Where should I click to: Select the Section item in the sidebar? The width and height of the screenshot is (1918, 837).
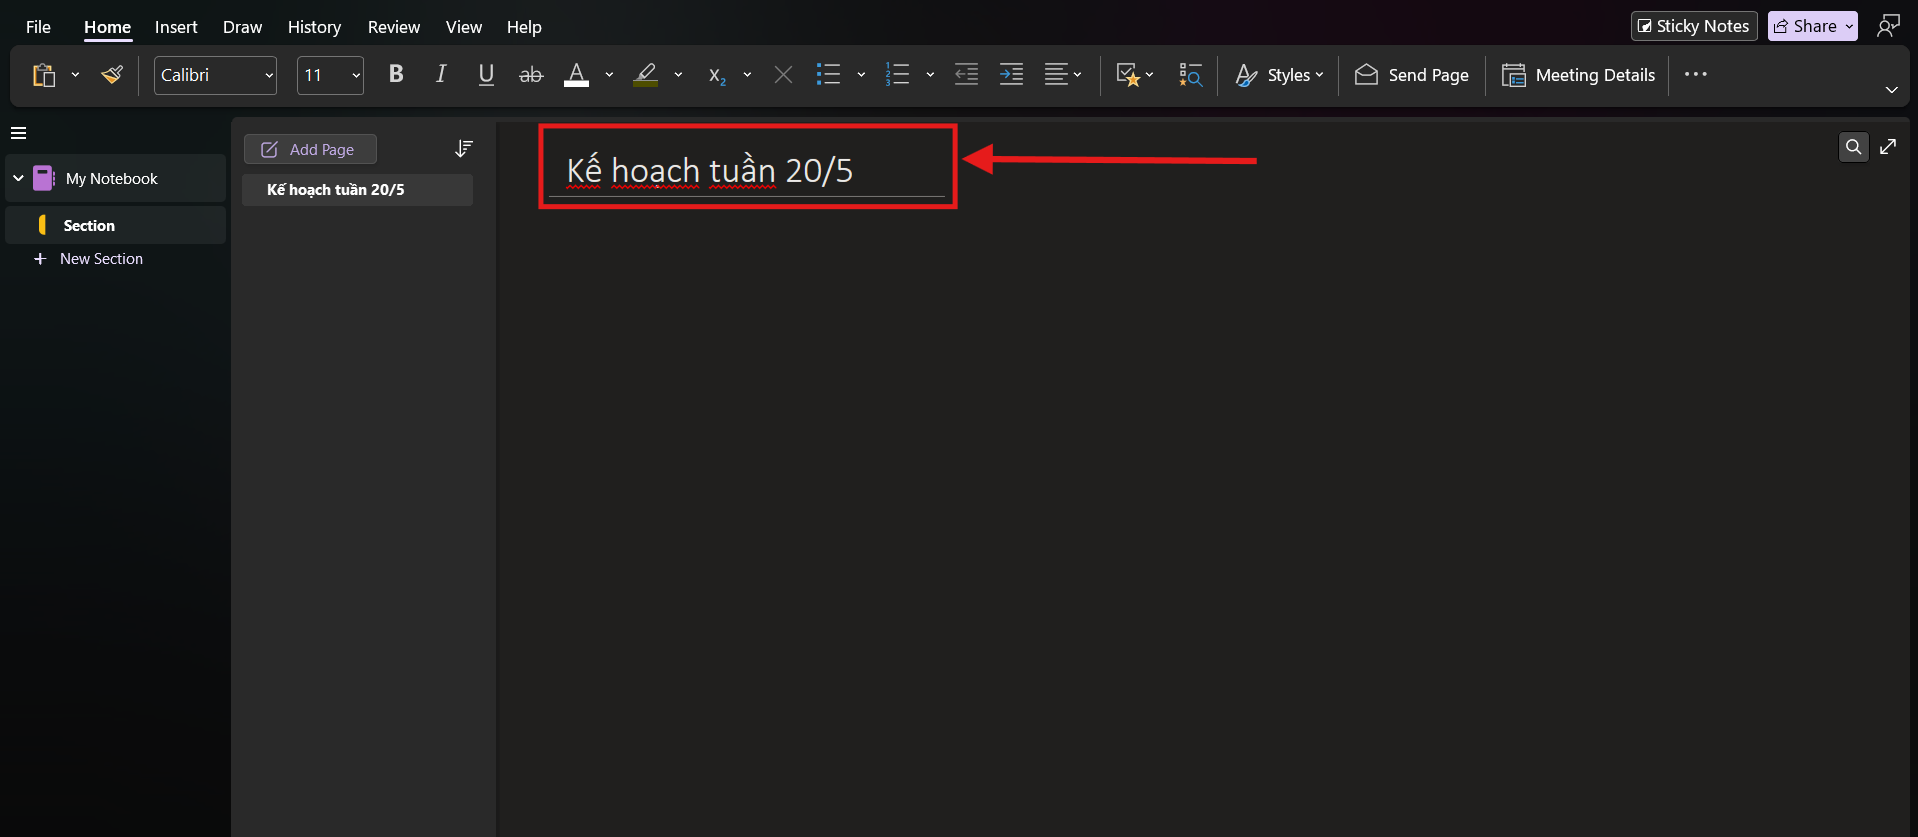(116, 225)
